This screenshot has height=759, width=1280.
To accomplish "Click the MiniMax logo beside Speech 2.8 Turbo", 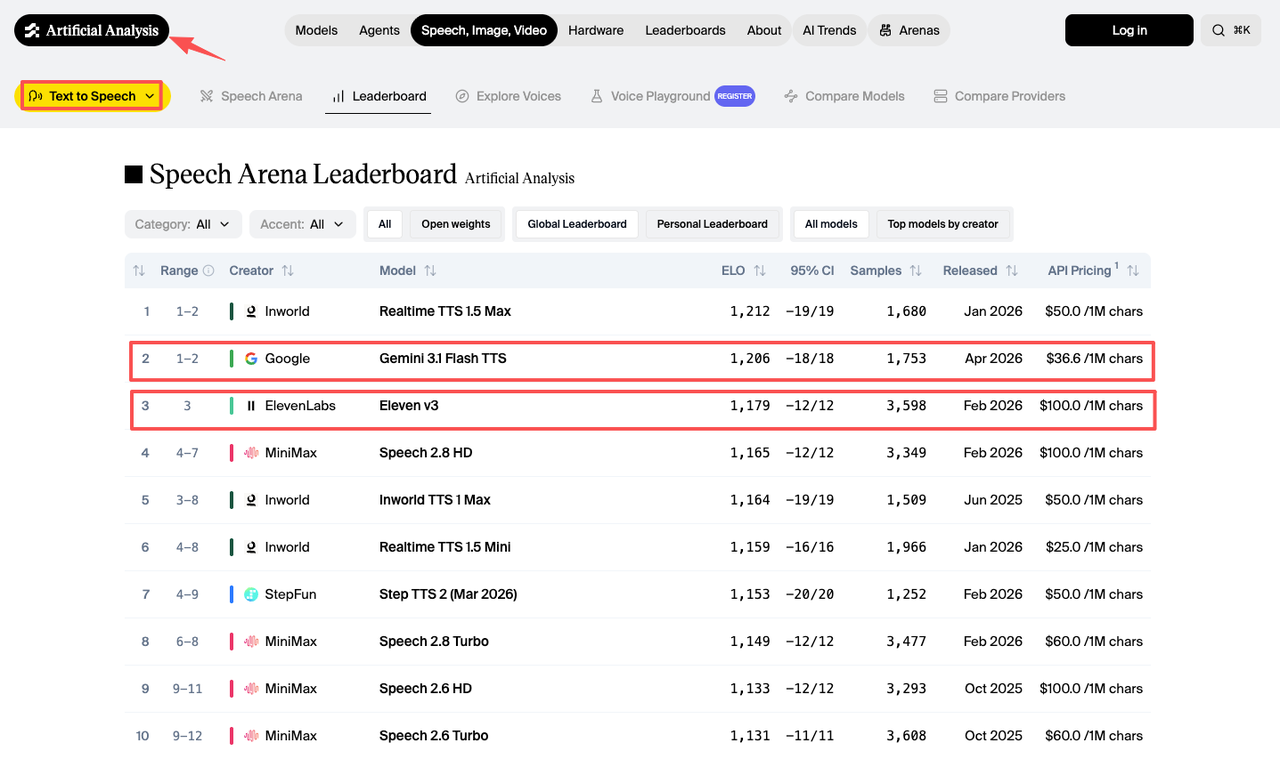I will click(251, 641).
